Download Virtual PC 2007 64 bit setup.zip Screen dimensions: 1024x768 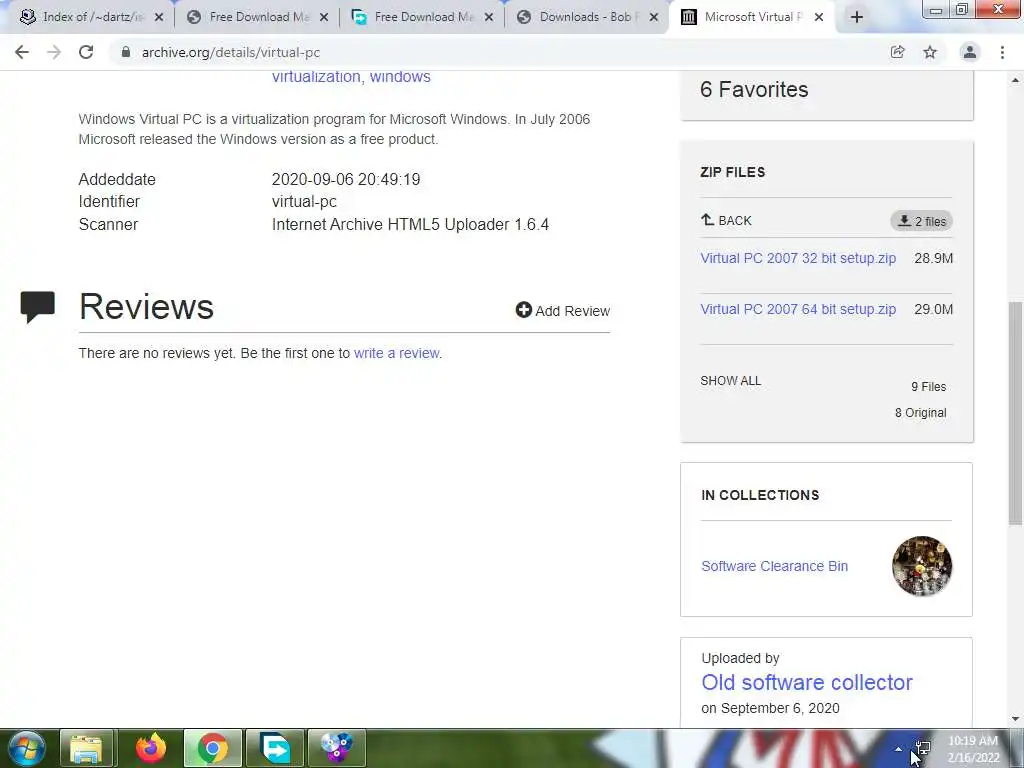(x=798, y=309)
